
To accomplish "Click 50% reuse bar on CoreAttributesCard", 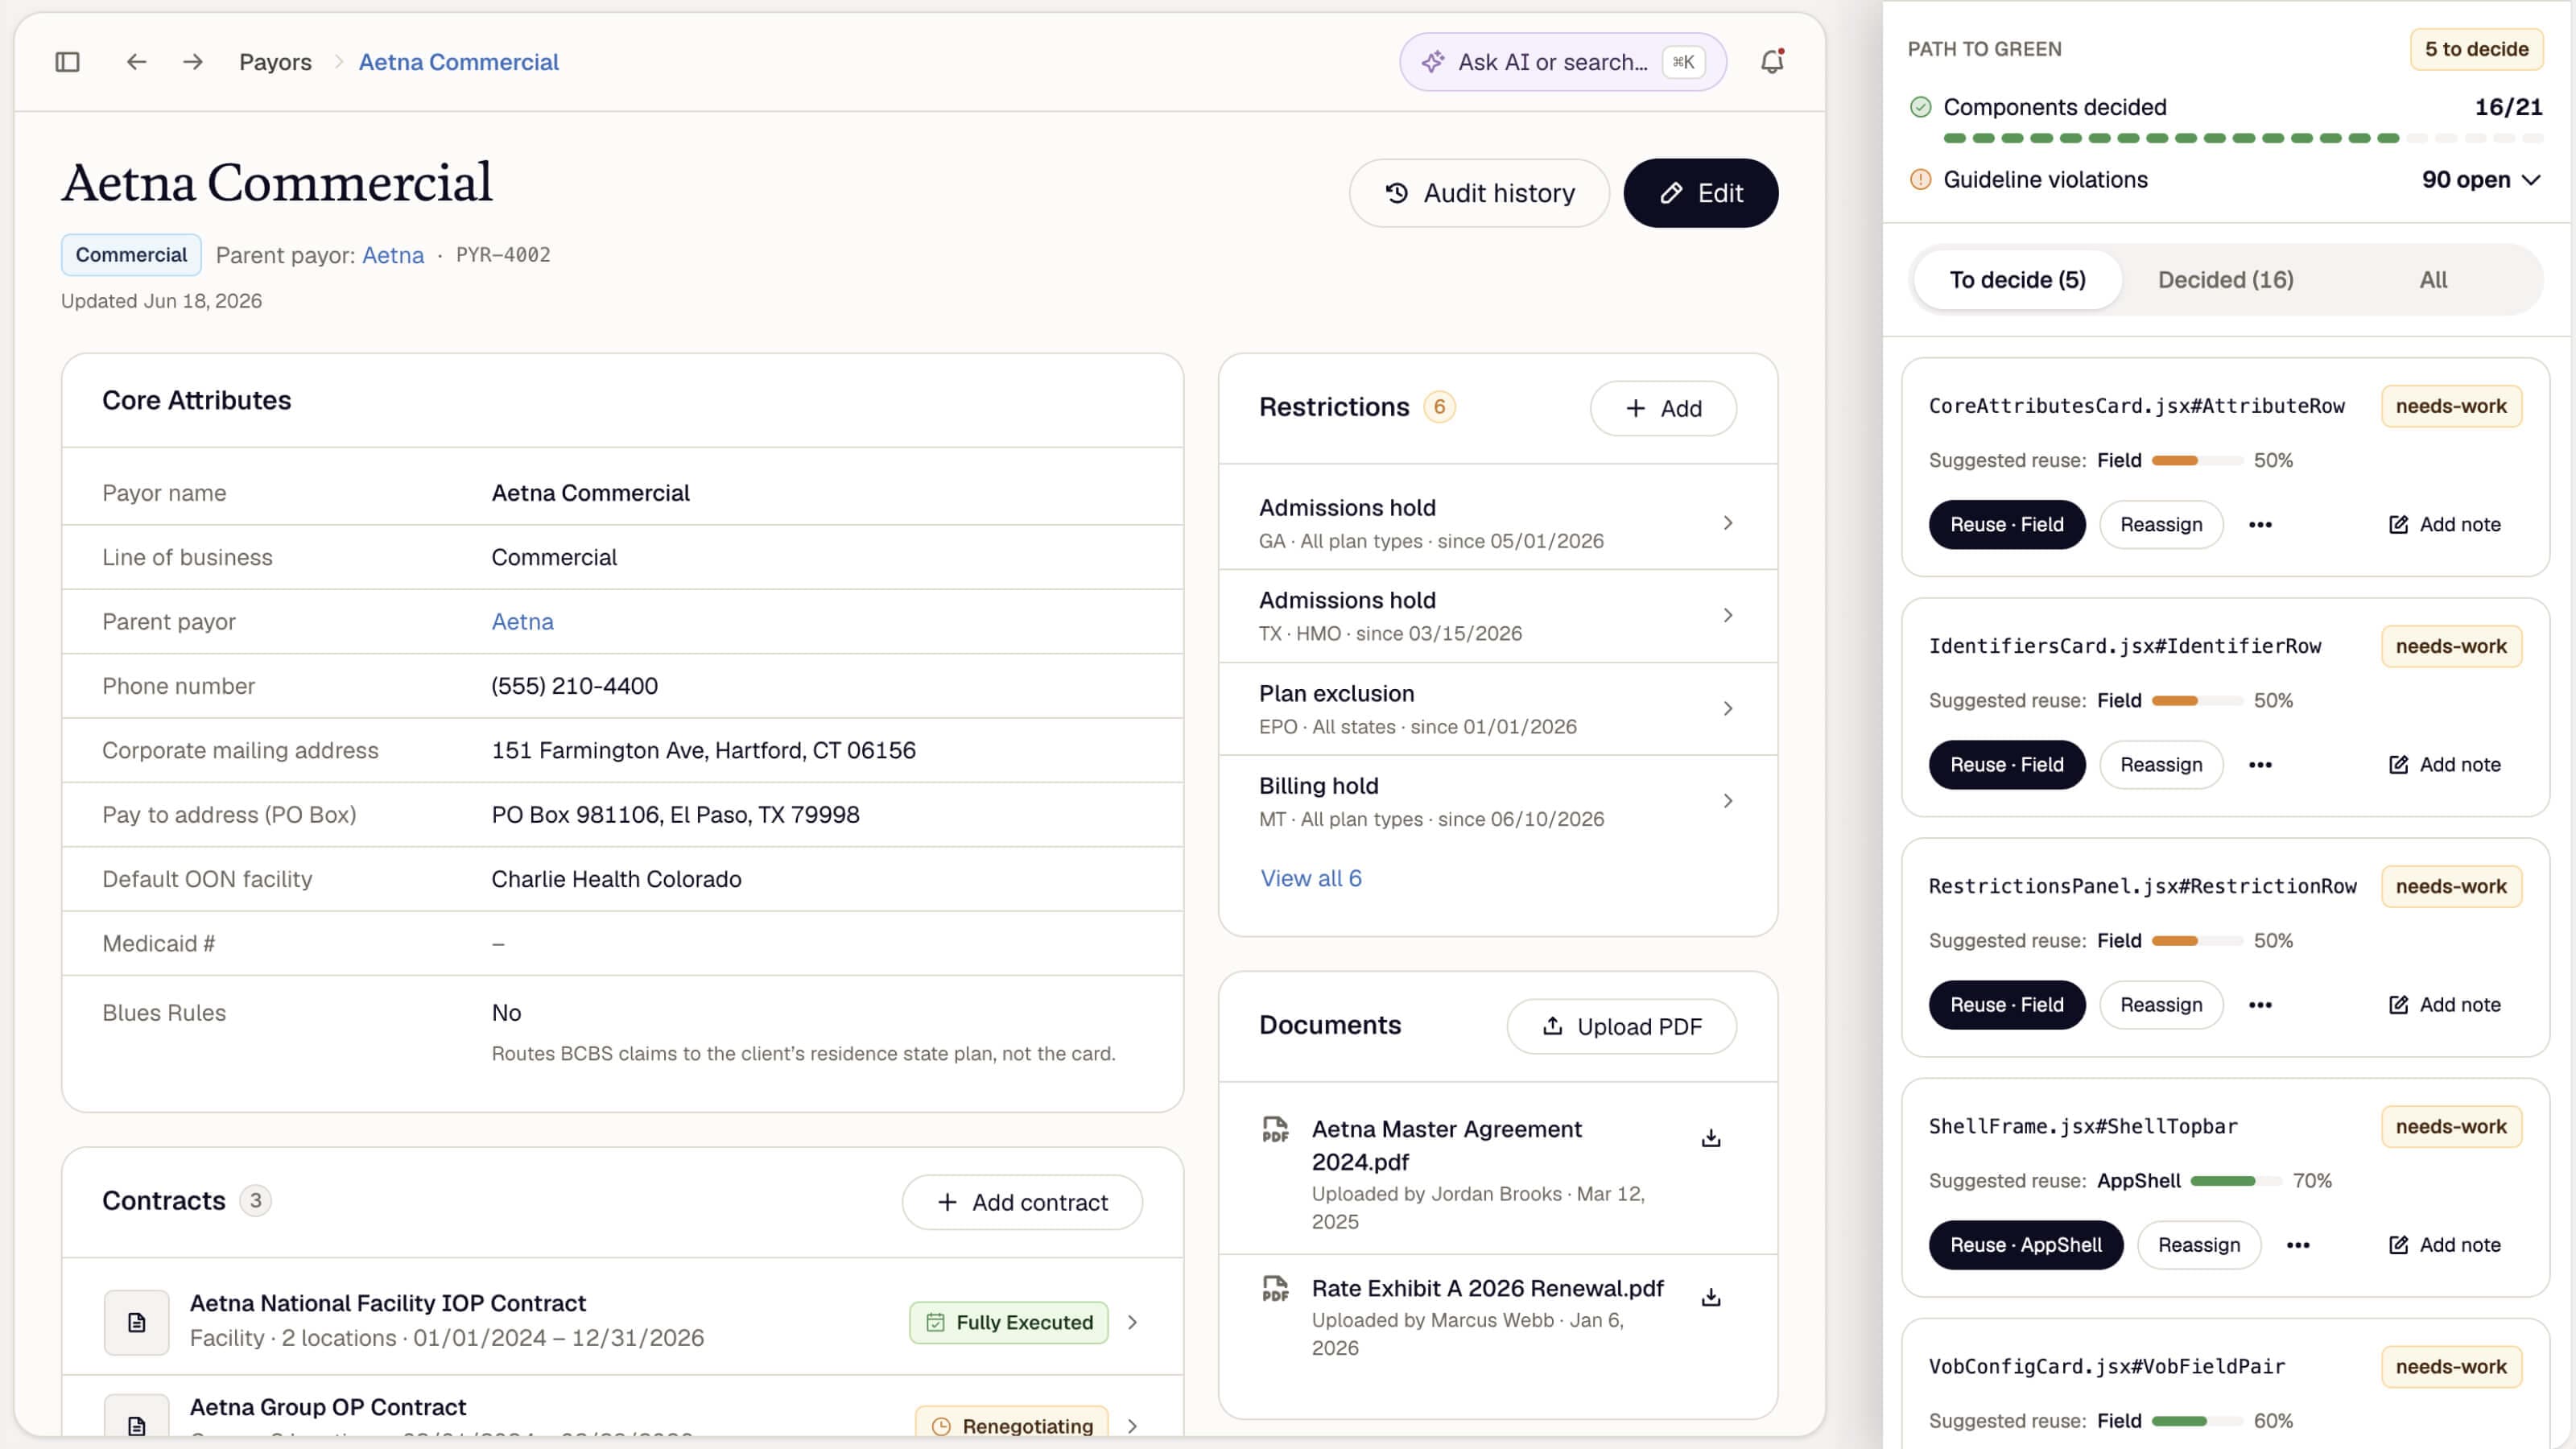I will [2197, 461].
